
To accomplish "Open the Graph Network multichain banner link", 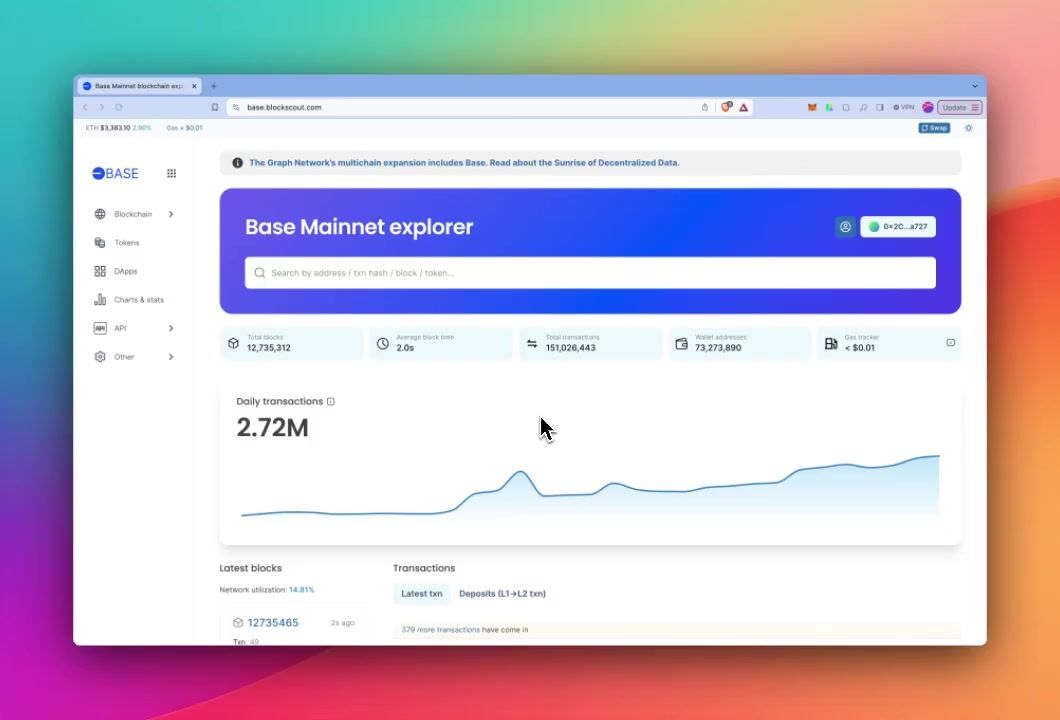I will pos(464,163).
